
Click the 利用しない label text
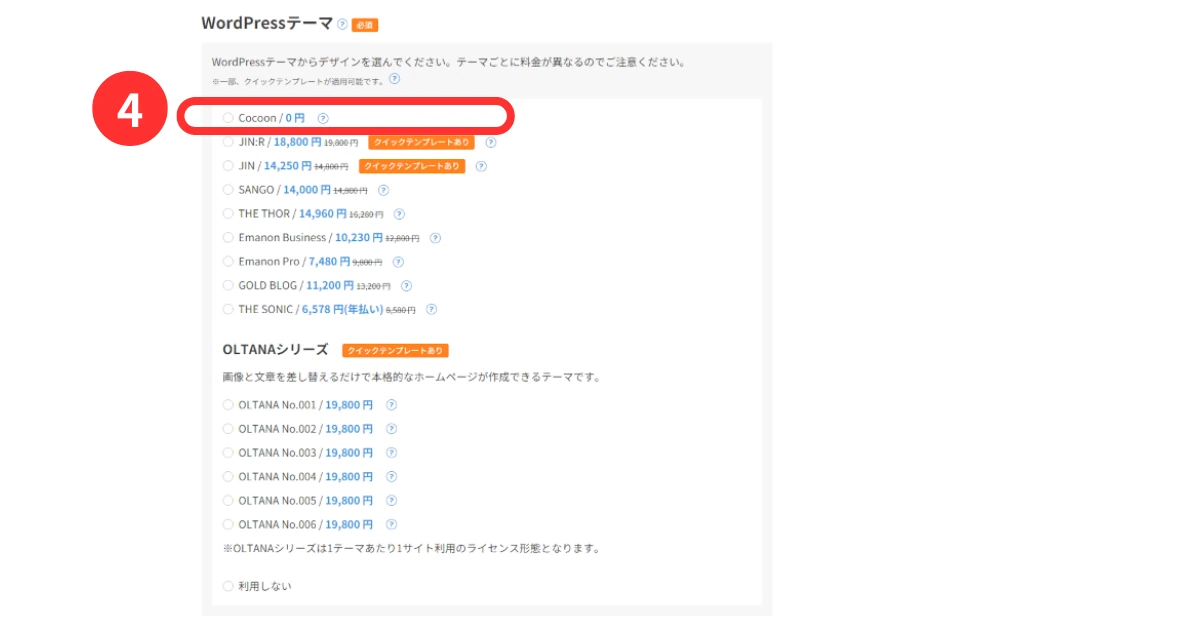265,586
